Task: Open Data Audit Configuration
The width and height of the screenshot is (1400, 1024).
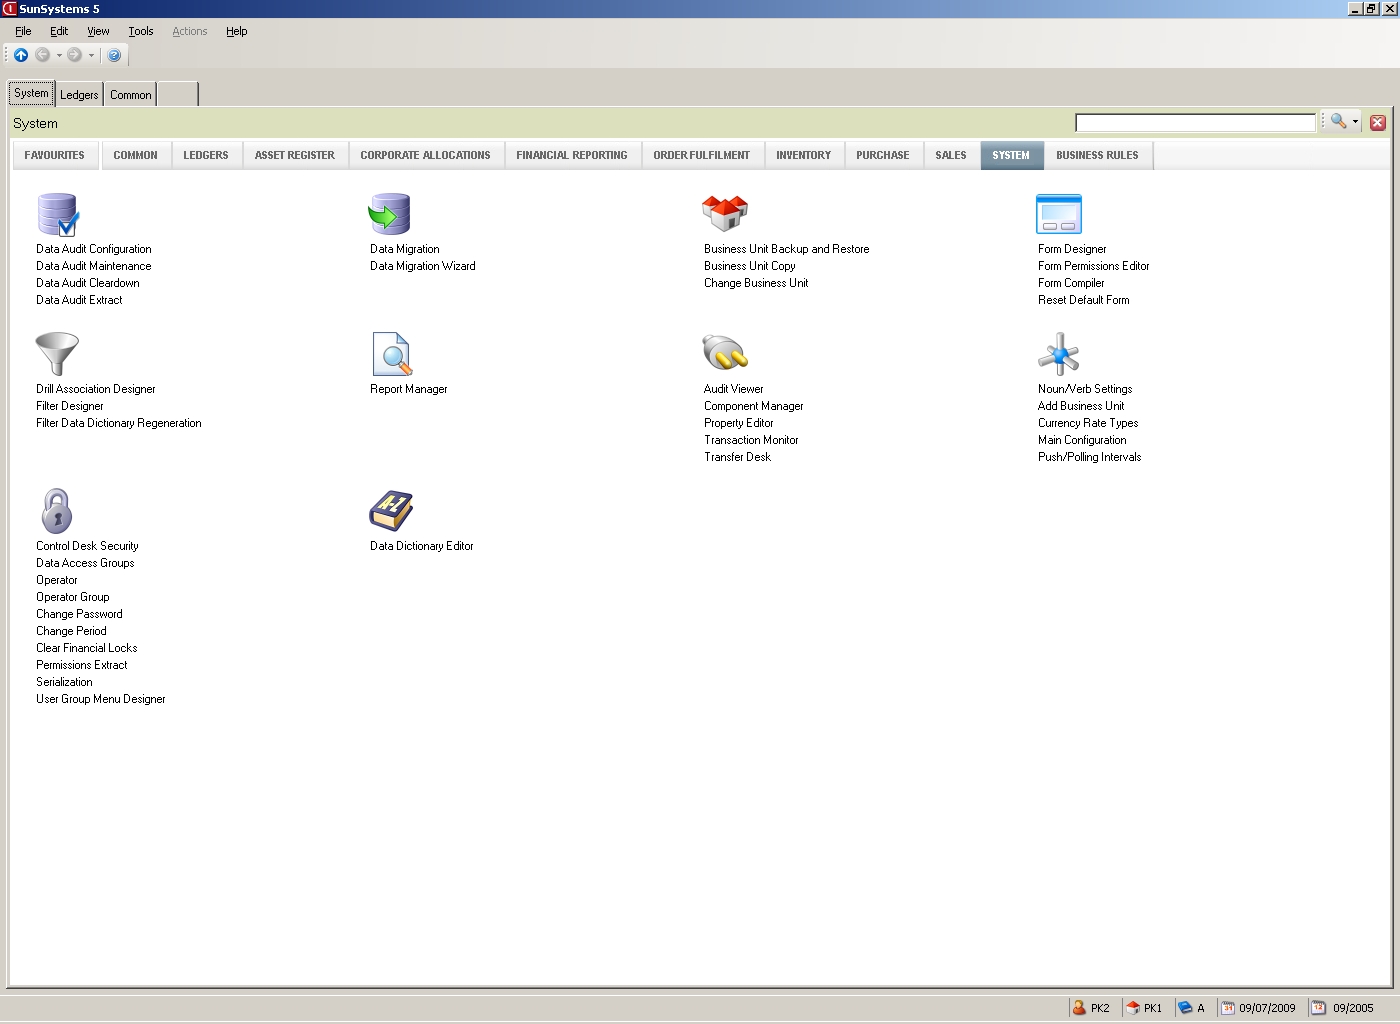Action: (94, 249)
